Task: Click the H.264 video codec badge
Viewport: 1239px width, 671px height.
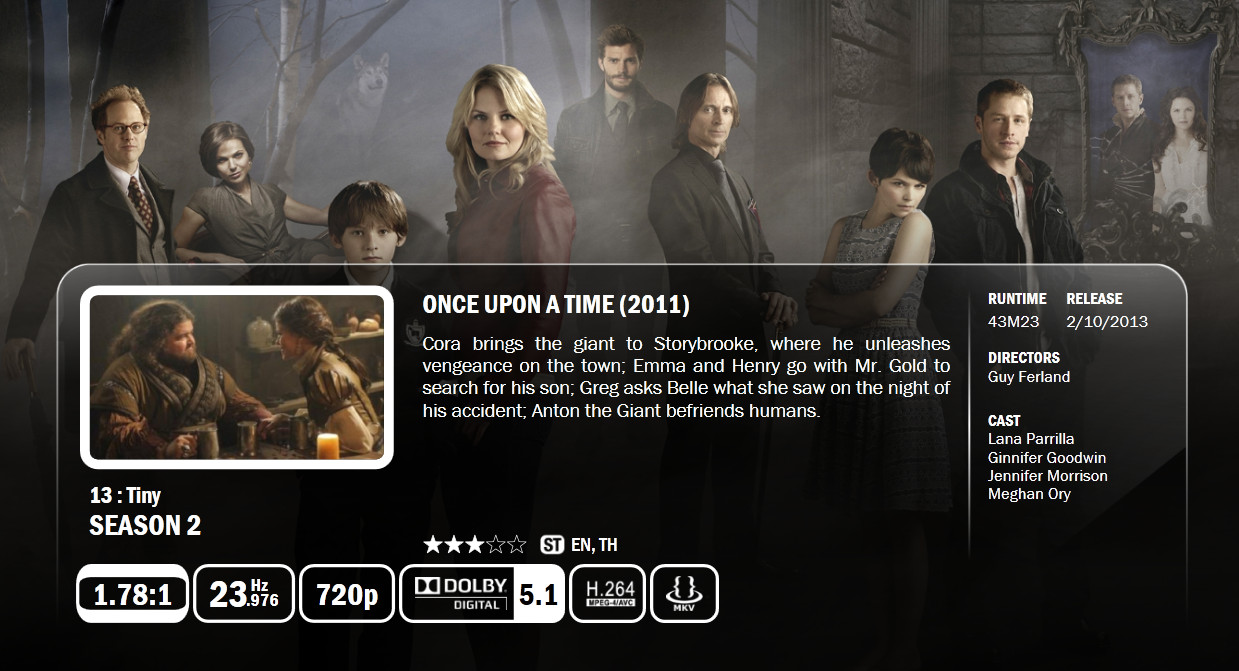Action: coord(608,594)
